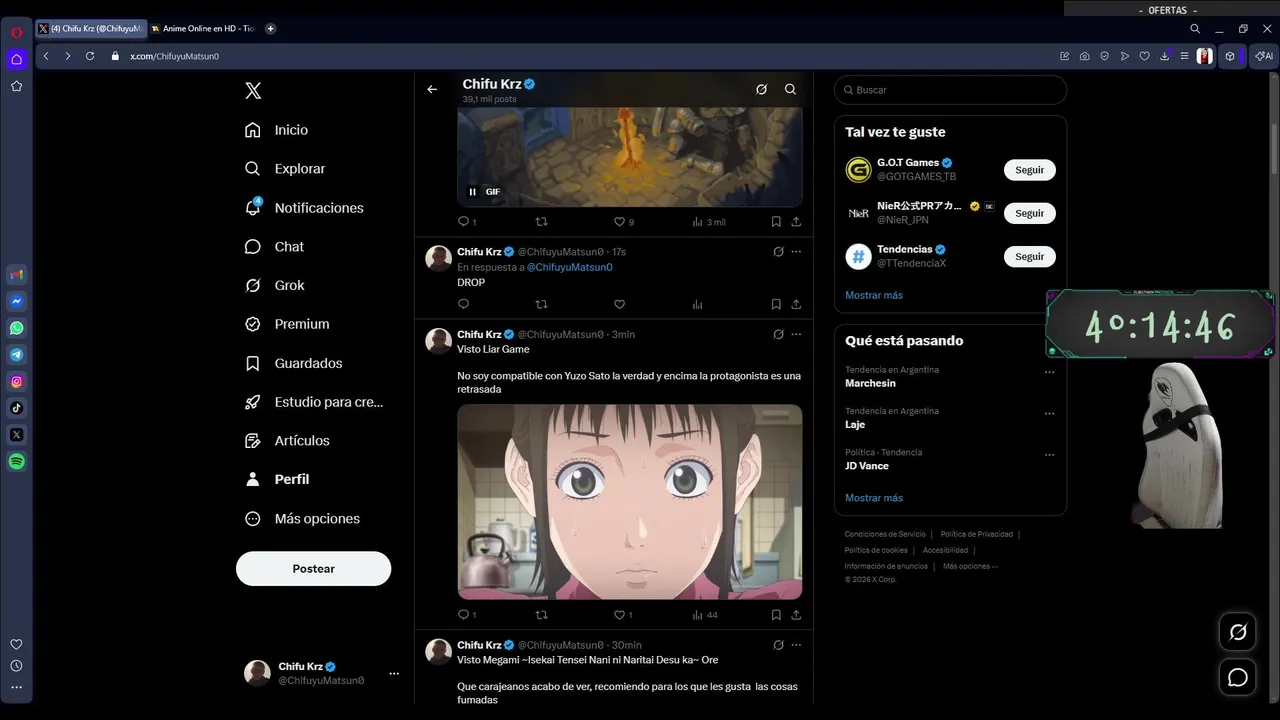The image size is (1280, 720).
Task: Reload the page
Action: click(x=90, y=56)
